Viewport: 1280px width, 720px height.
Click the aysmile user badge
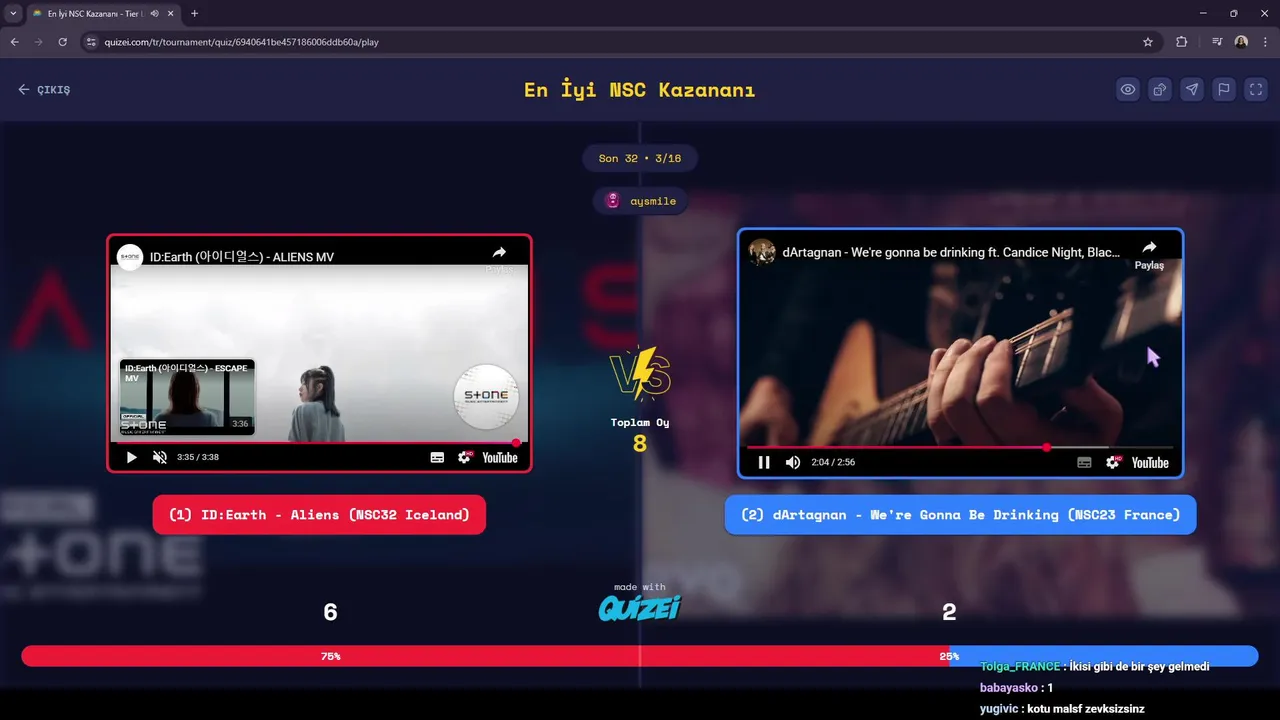pos(641,201)
